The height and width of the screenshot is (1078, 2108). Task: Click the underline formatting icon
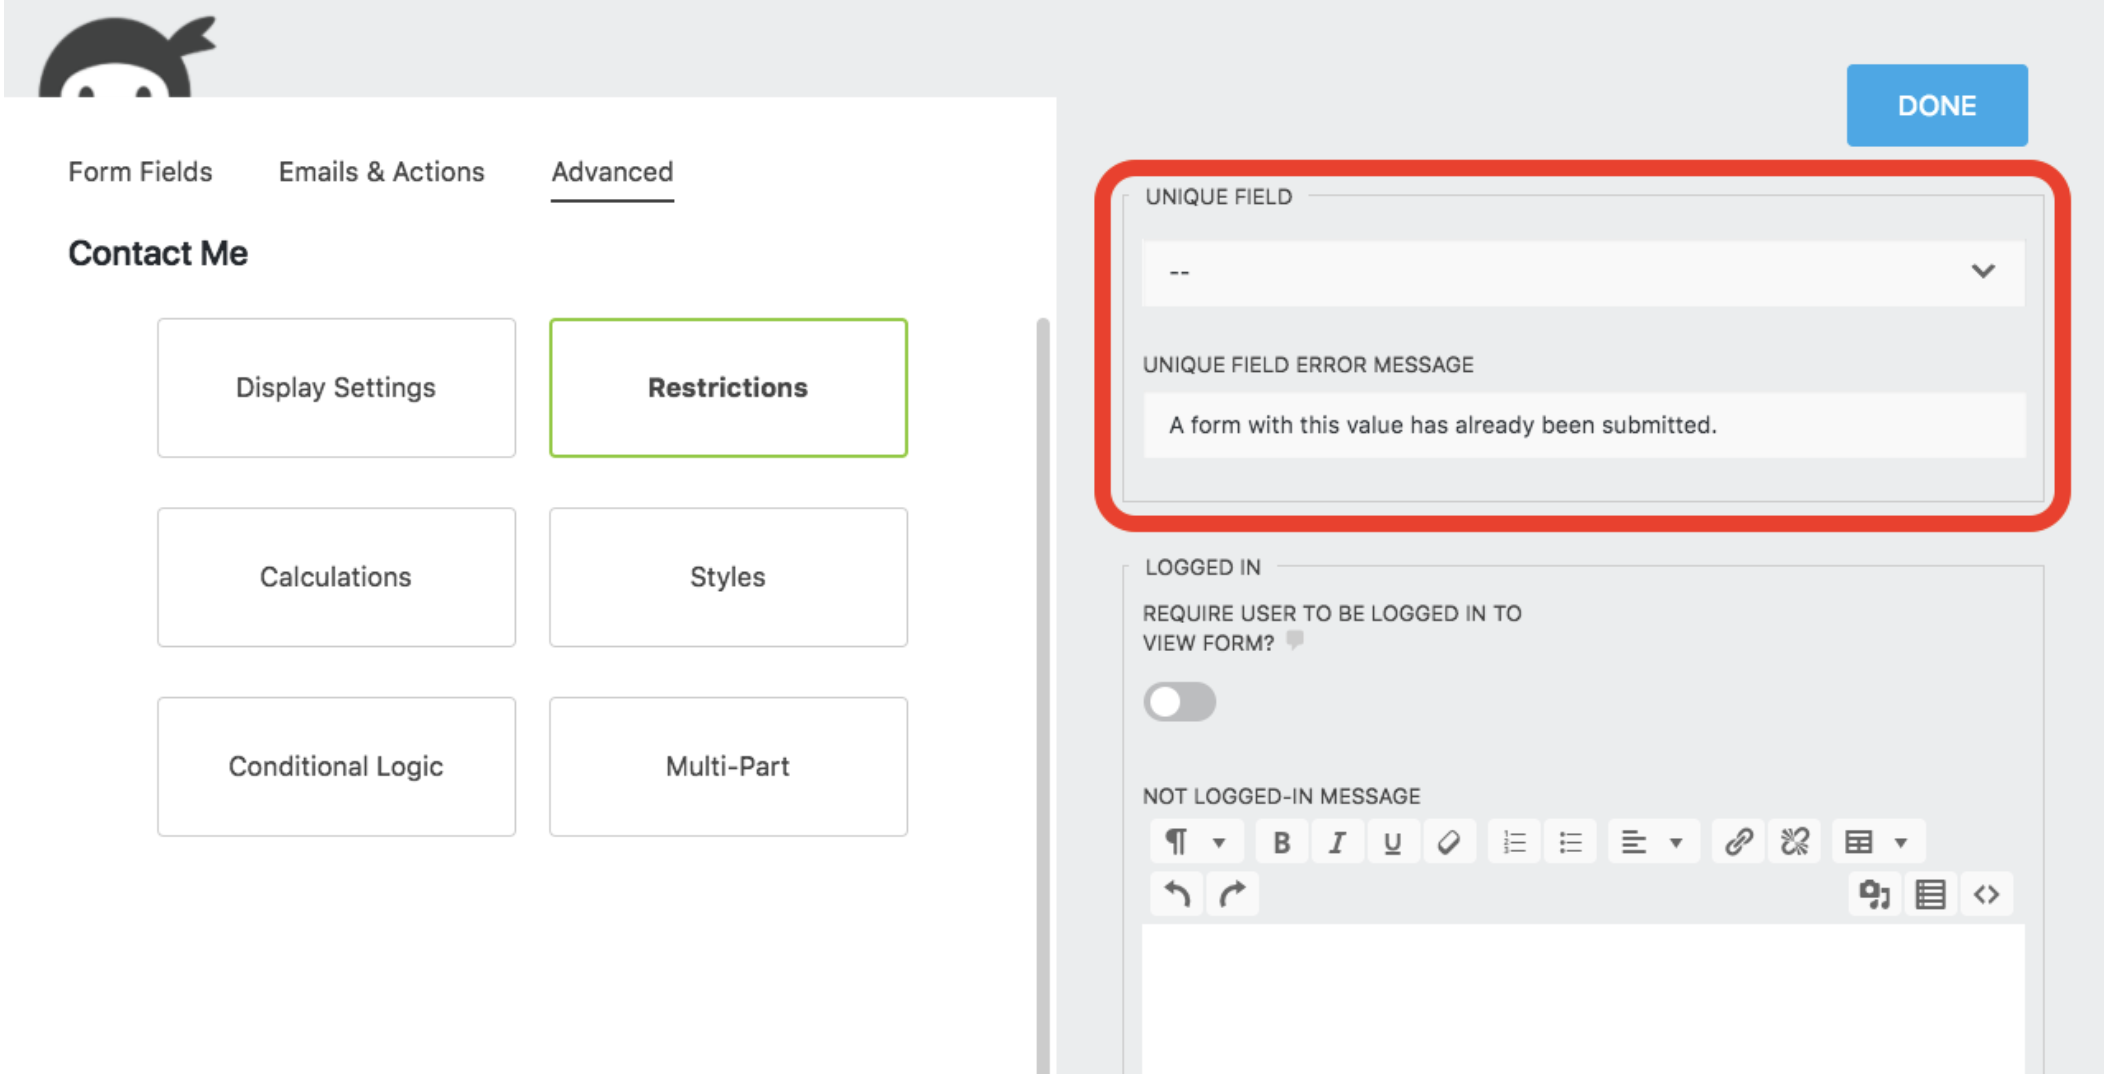tap(1392, 843)
